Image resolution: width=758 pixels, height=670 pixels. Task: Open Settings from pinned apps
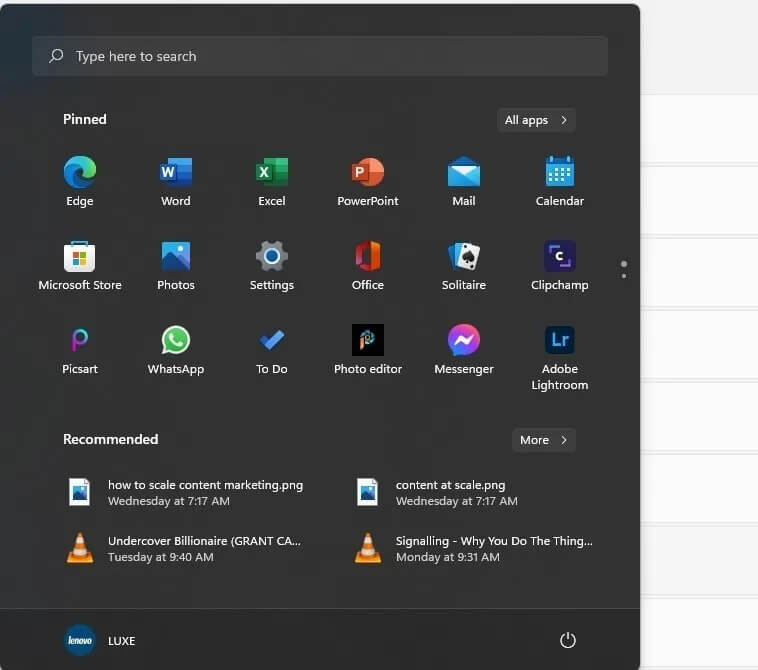pyautogui.click(x=272, y=265)
